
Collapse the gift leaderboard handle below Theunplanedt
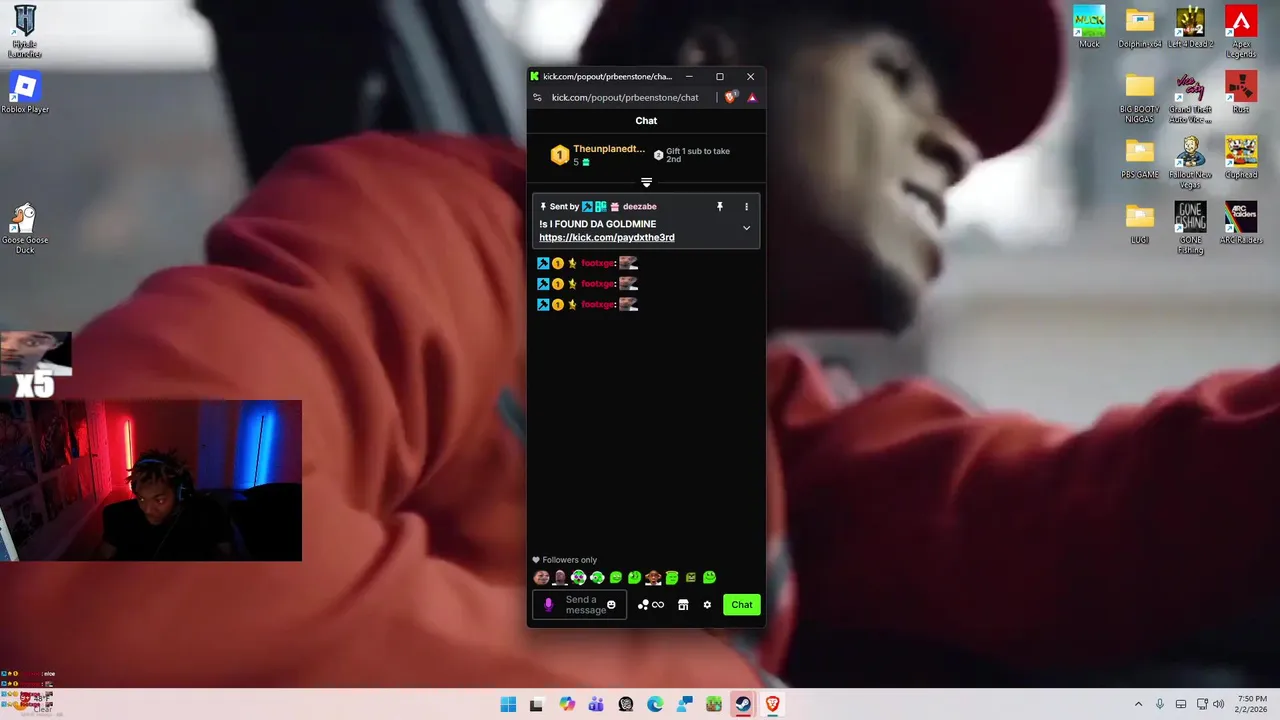coord(646,182)
